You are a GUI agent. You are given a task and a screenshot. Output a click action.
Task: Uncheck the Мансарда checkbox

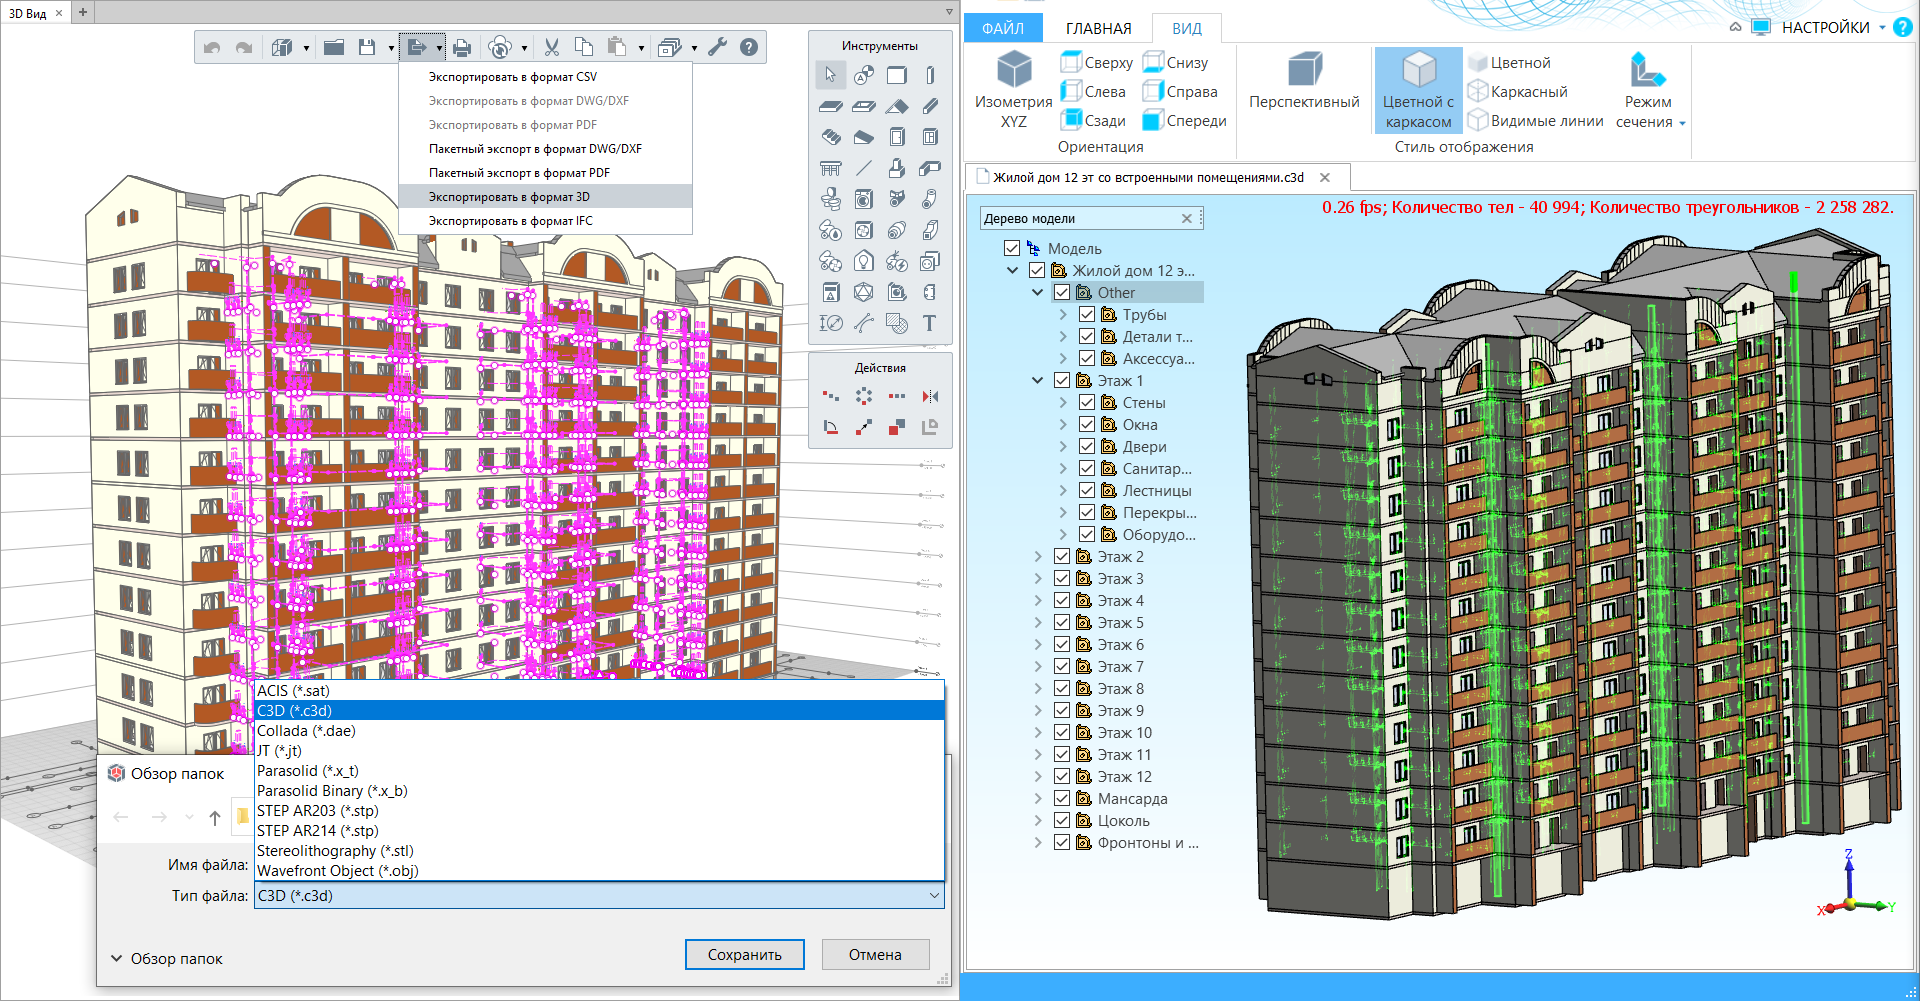pyautogui.click(x=1062, y=799)
